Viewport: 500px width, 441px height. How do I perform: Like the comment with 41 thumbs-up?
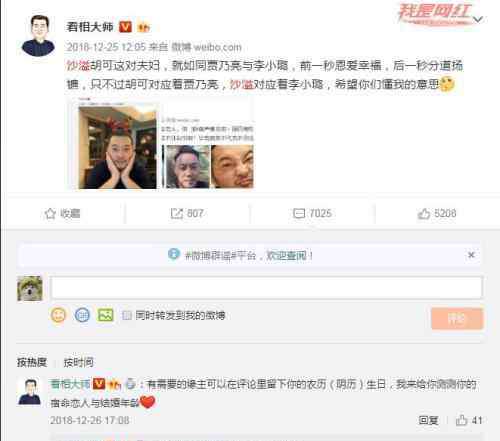point(462,420)
